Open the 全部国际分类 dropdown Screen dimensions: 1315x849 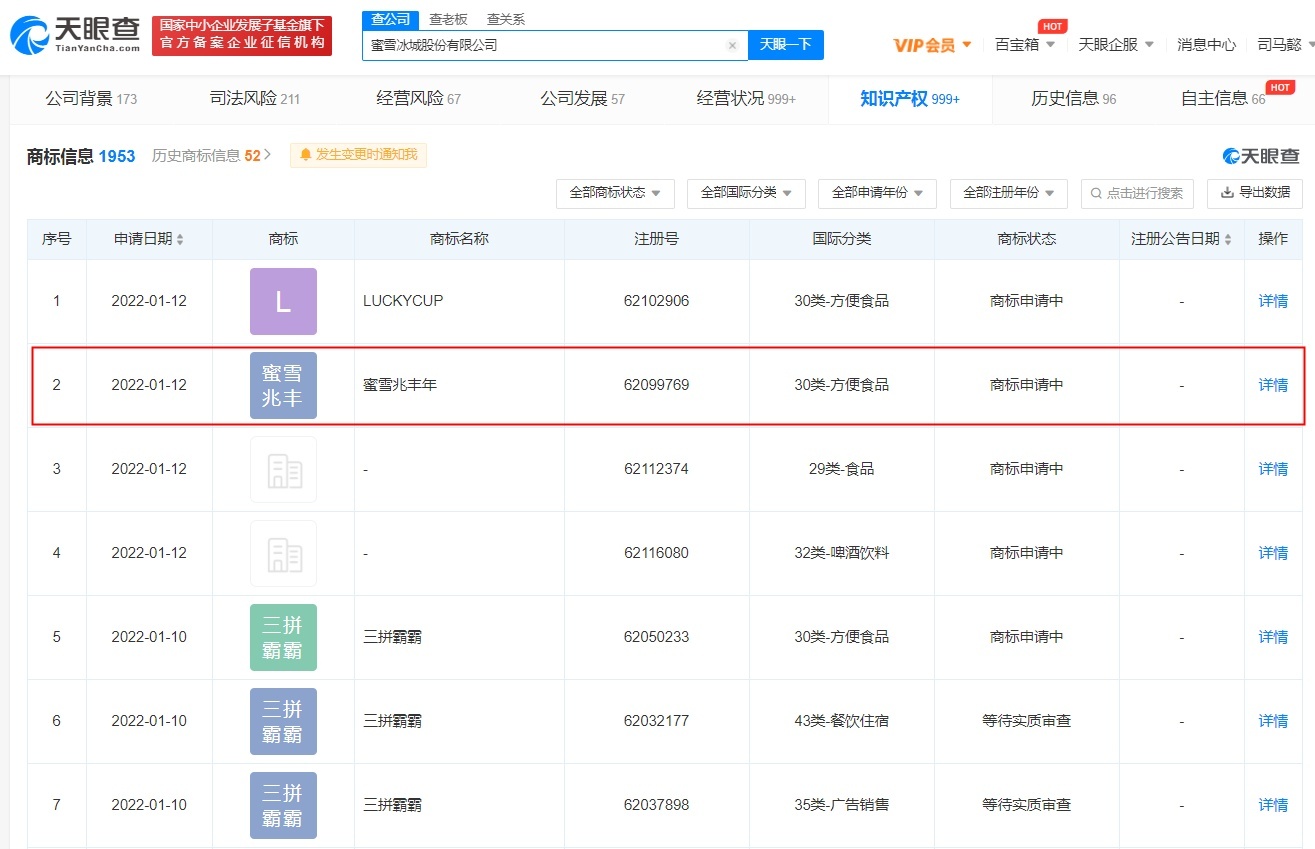pos(746,193)
